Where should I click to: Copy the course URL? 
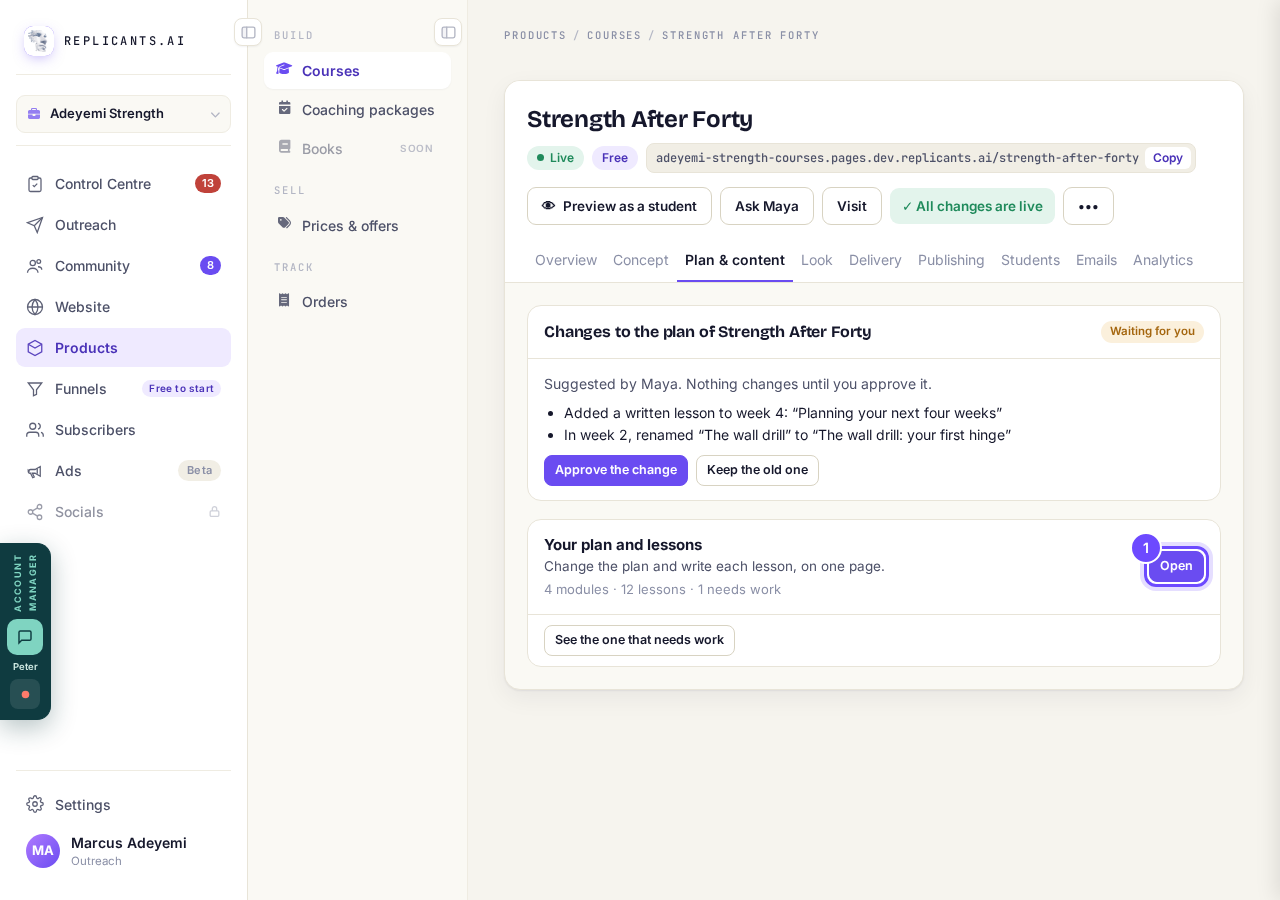pos(1168,158)
